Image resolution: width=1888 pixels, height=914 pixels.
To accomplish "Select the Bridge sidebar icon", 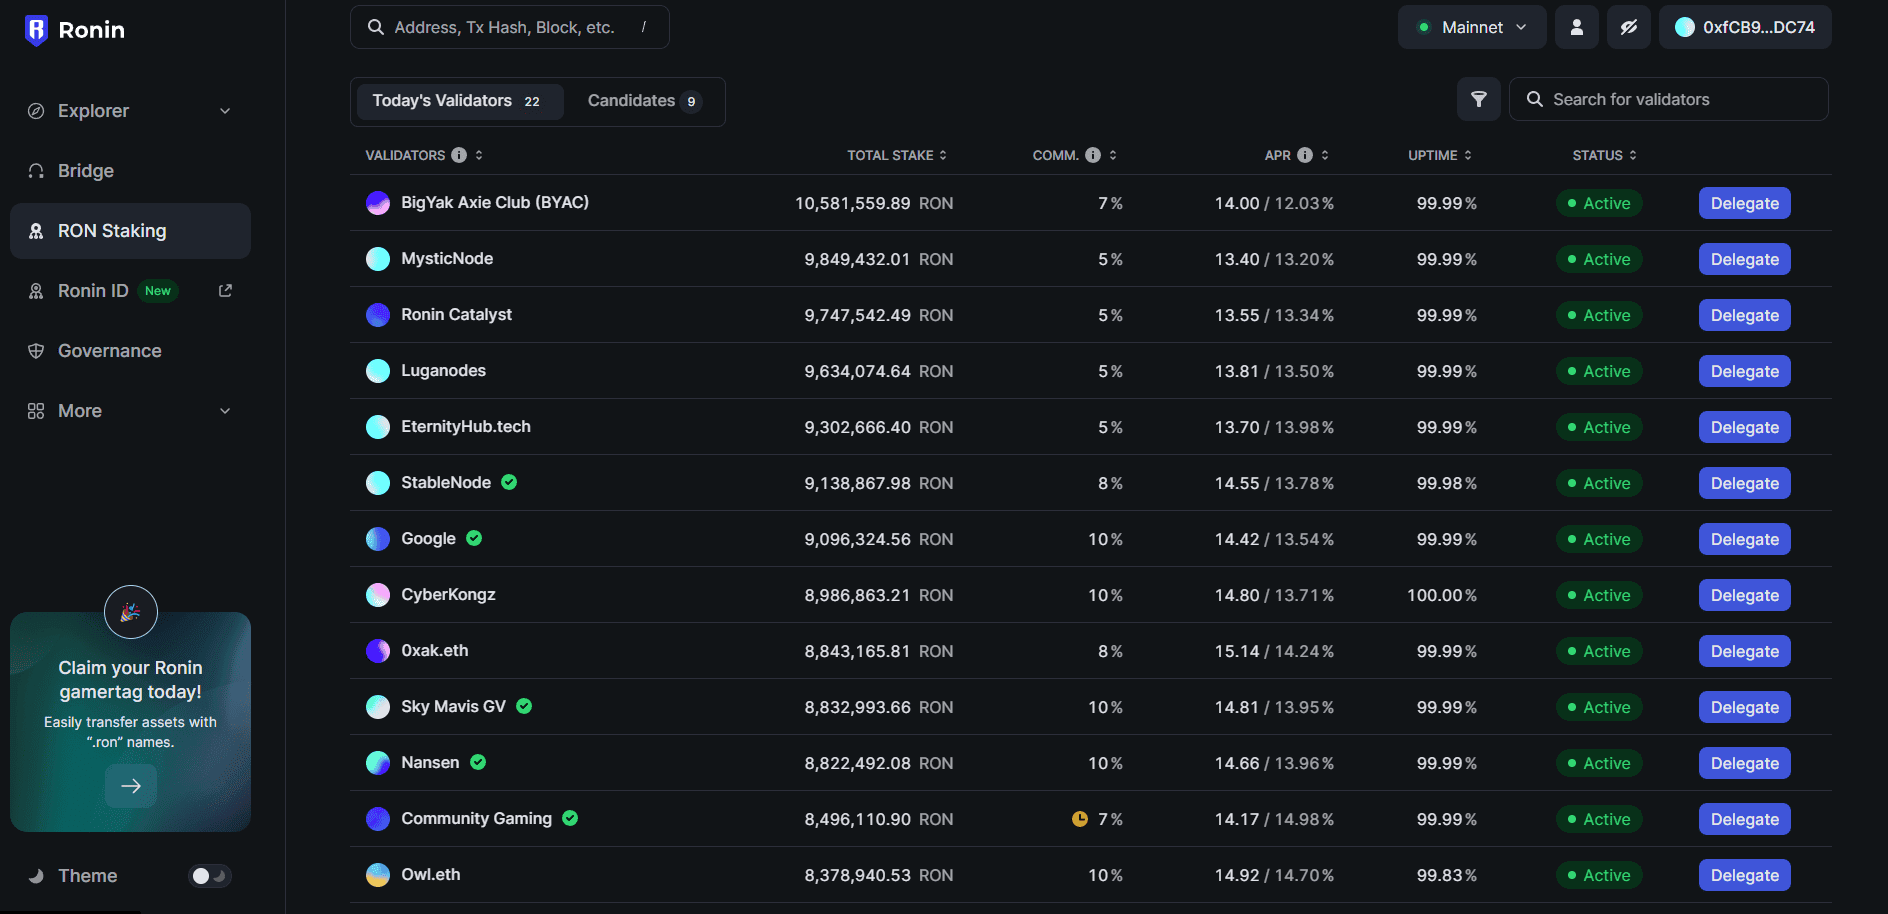I will pyautogui.click(x=36, y=170).
